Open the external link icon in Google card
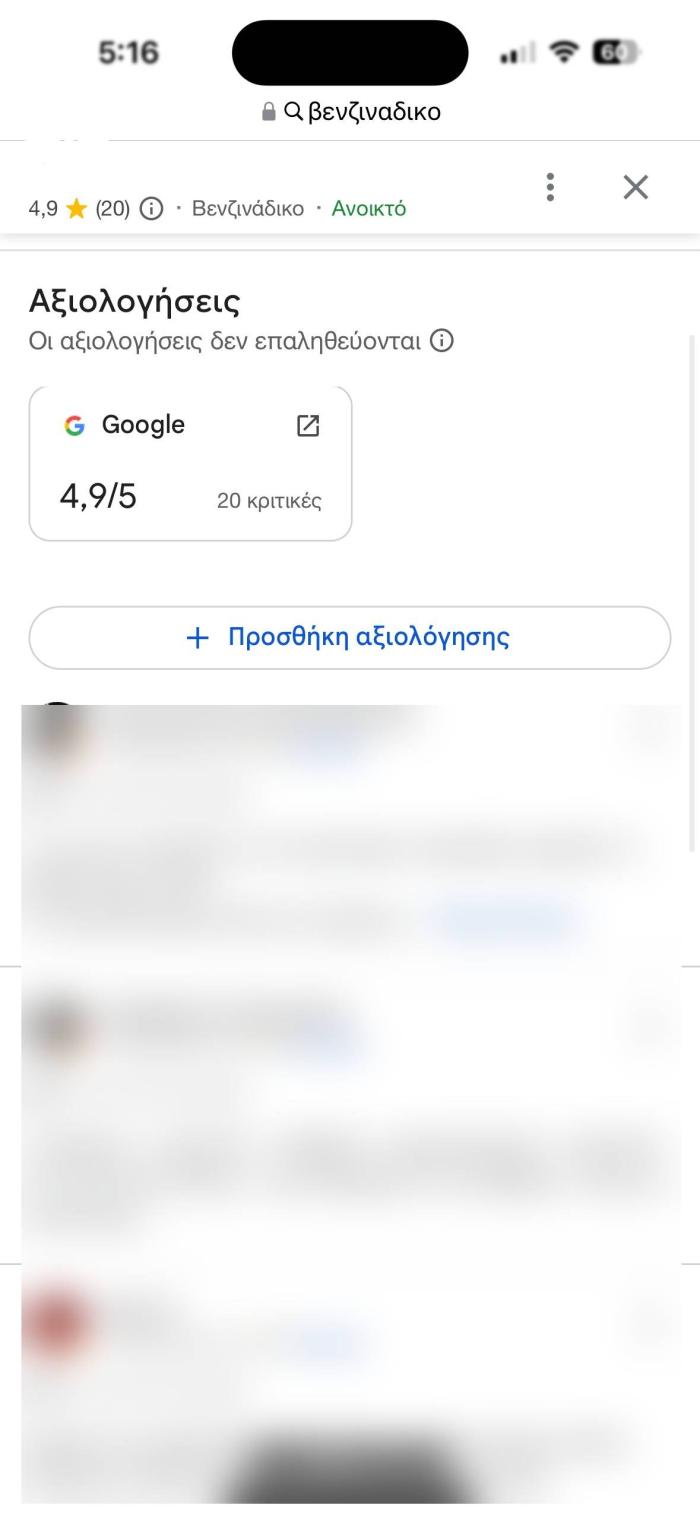This screenshot has height=1518, width=700. 308,425
